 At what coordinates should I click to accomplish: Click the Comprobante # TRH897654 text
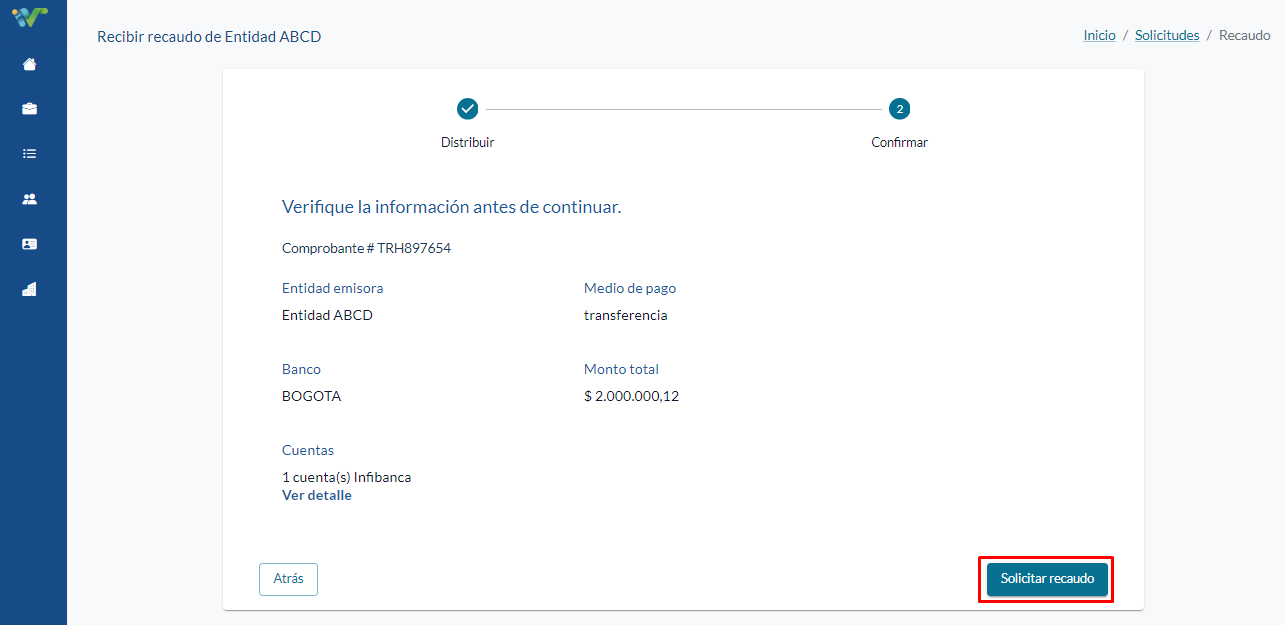(x=366, y=248)
